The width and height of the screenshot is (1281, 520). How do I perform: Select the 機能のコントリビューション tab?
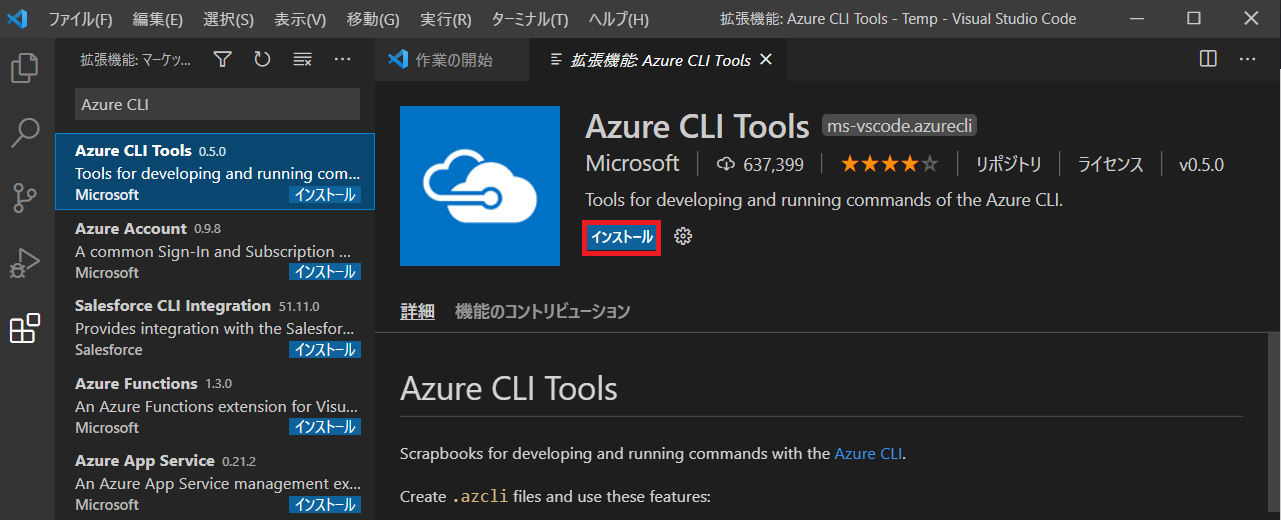[x=542, y=312]
